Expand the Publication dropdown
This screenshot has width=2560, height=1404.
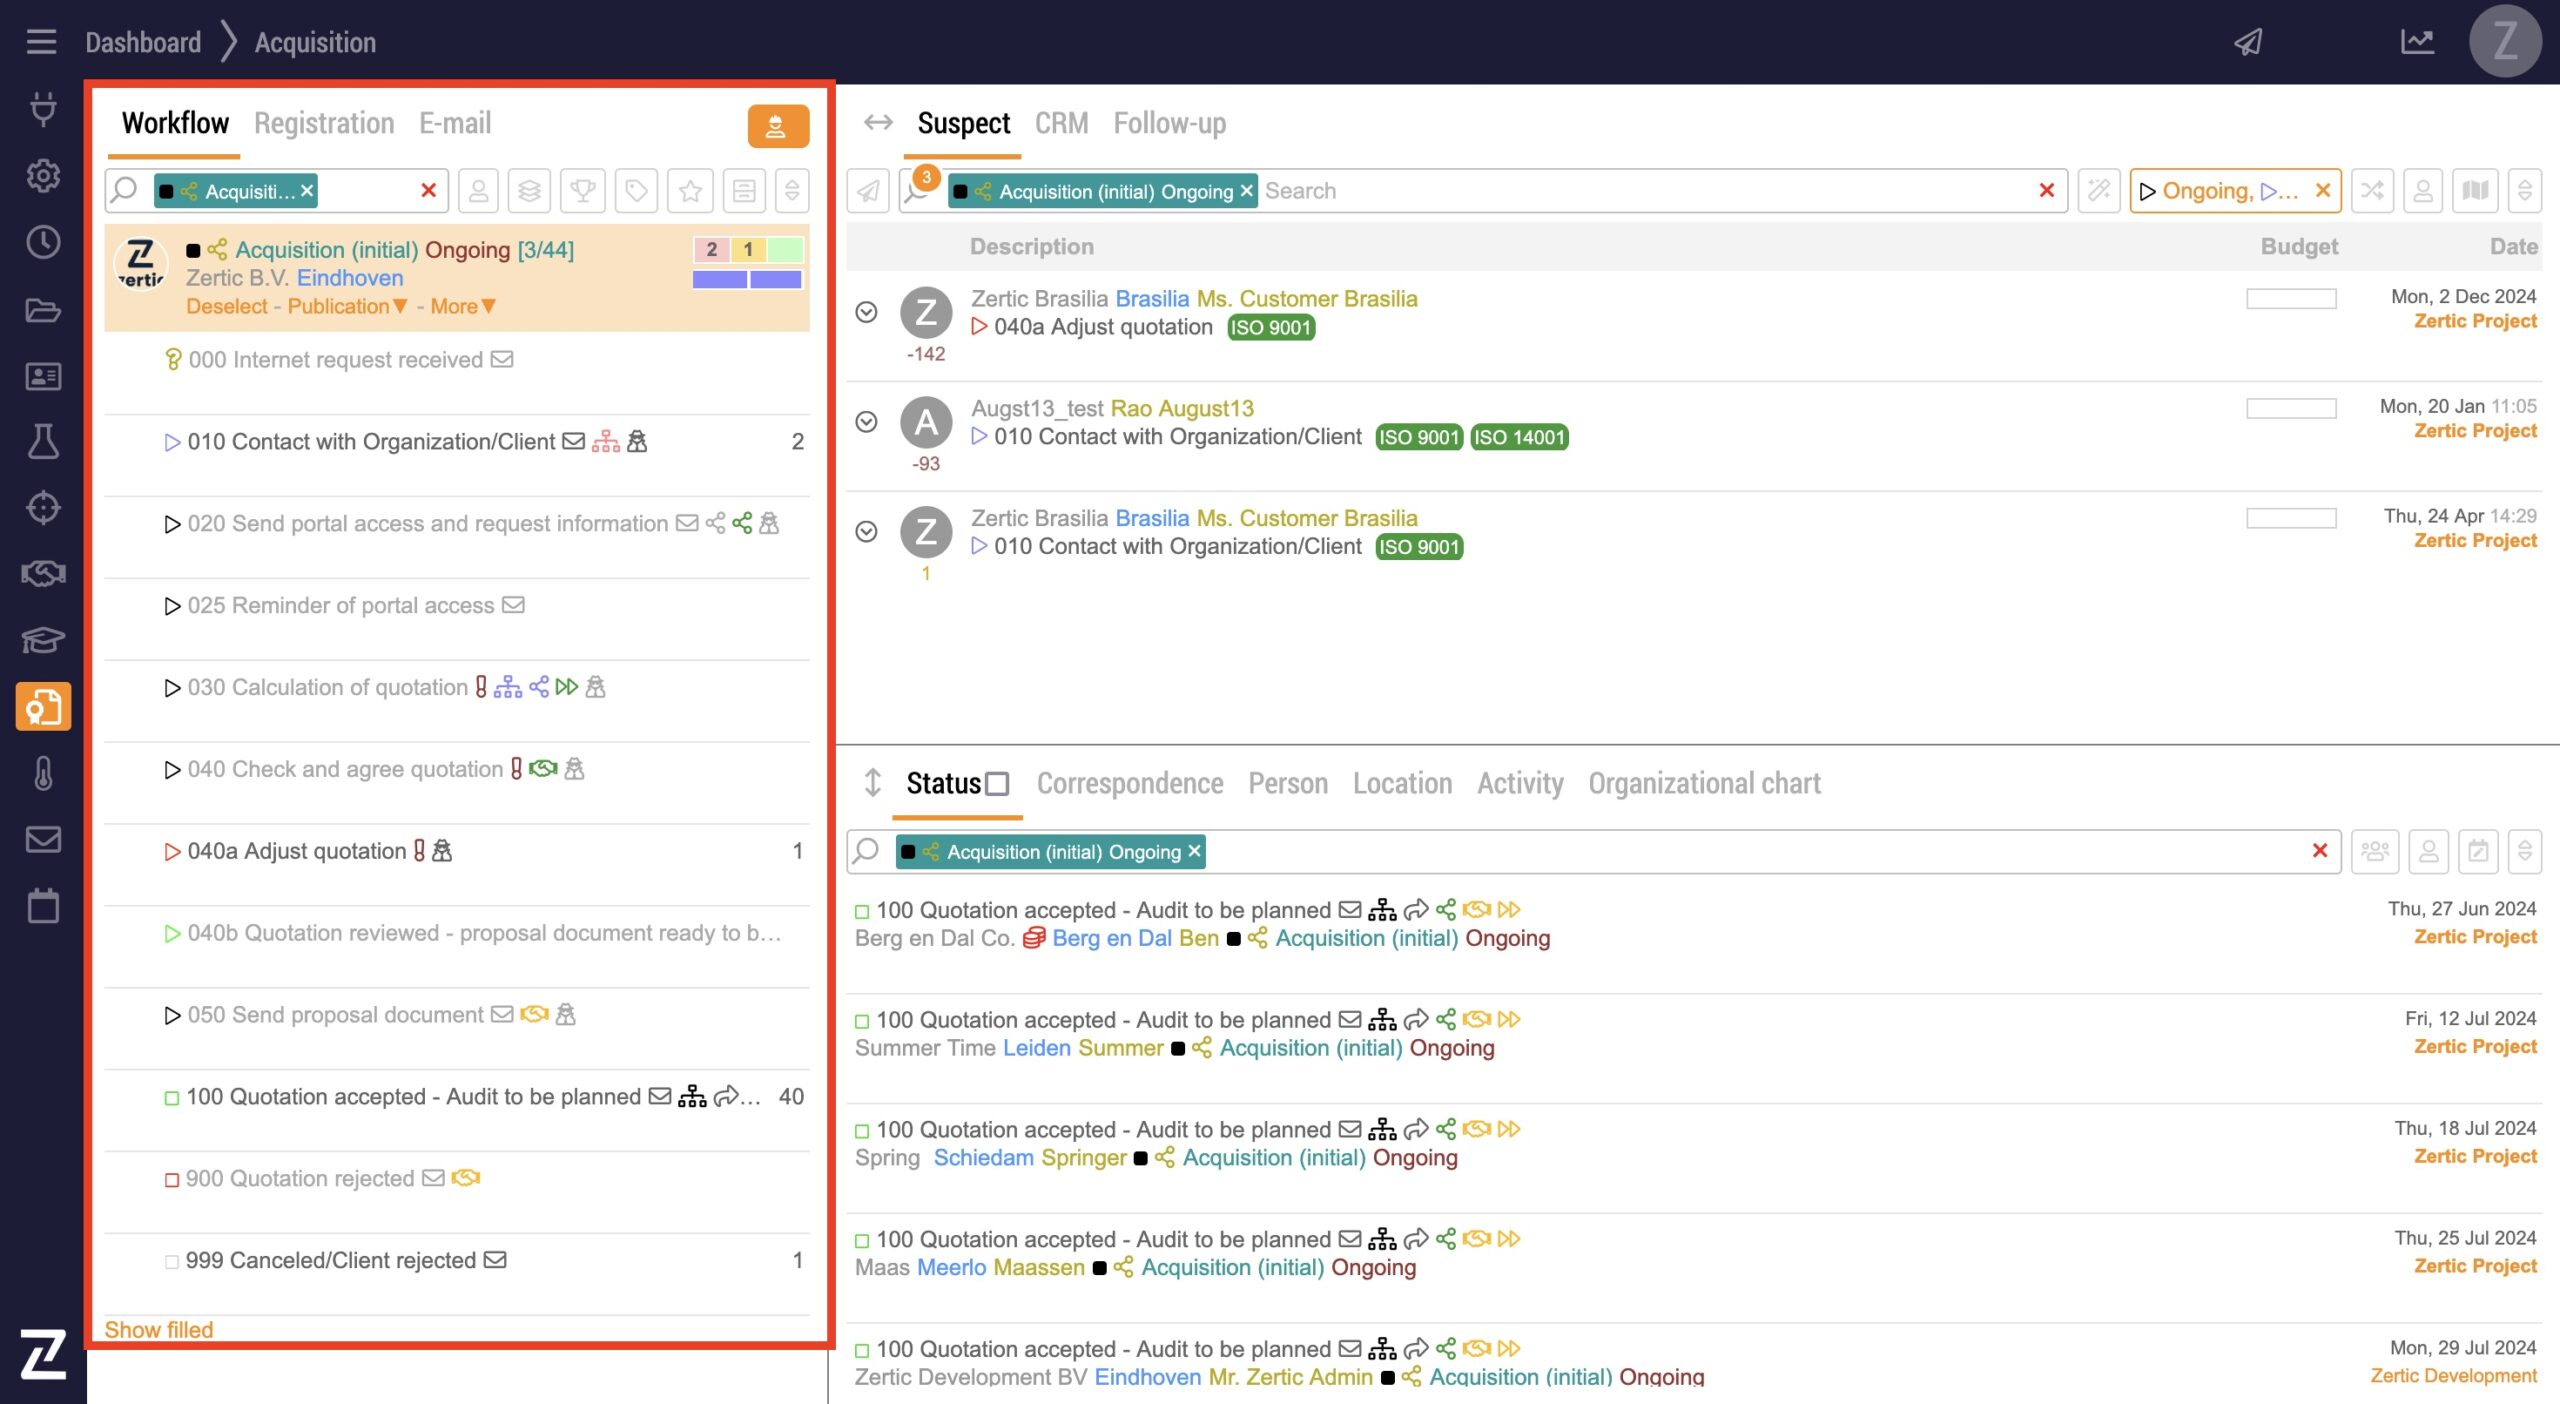click(x=347, y=307)
